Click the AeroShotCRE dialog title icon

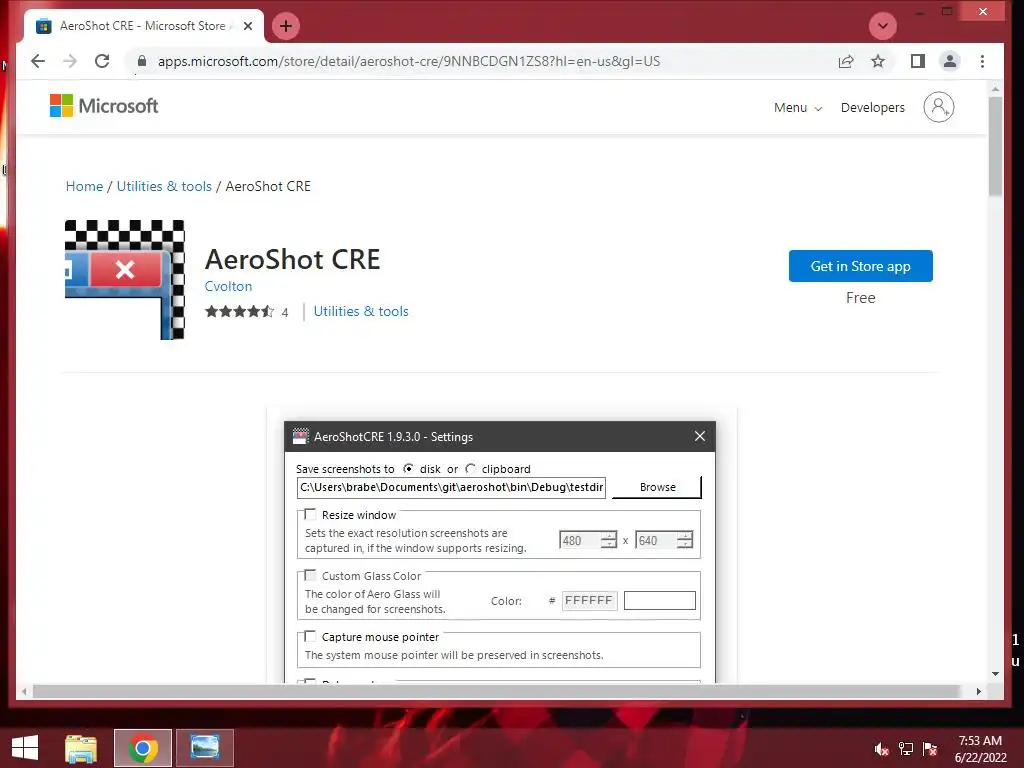300,436
